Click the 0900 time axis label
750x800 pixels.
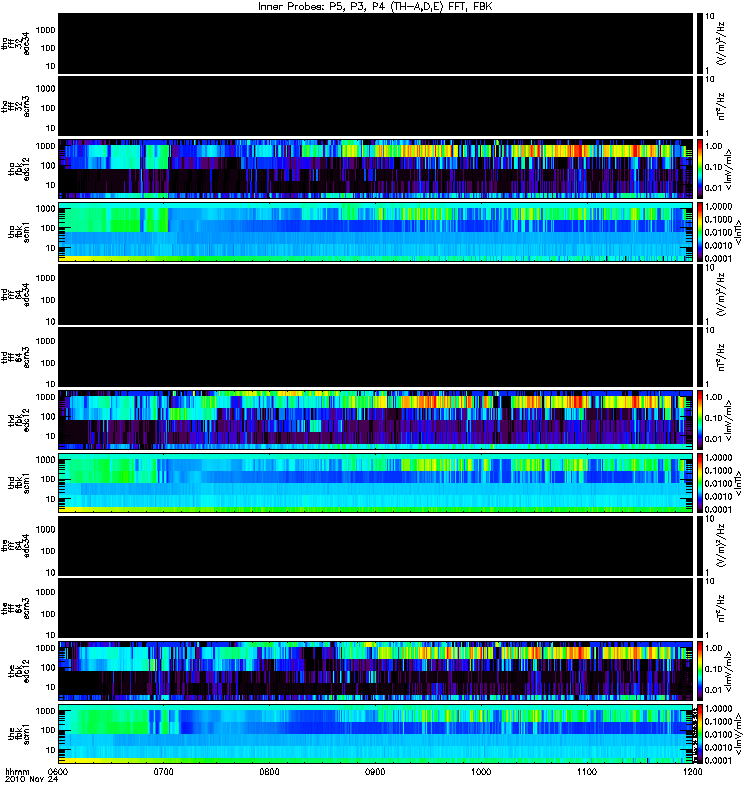tap(375, 772)
